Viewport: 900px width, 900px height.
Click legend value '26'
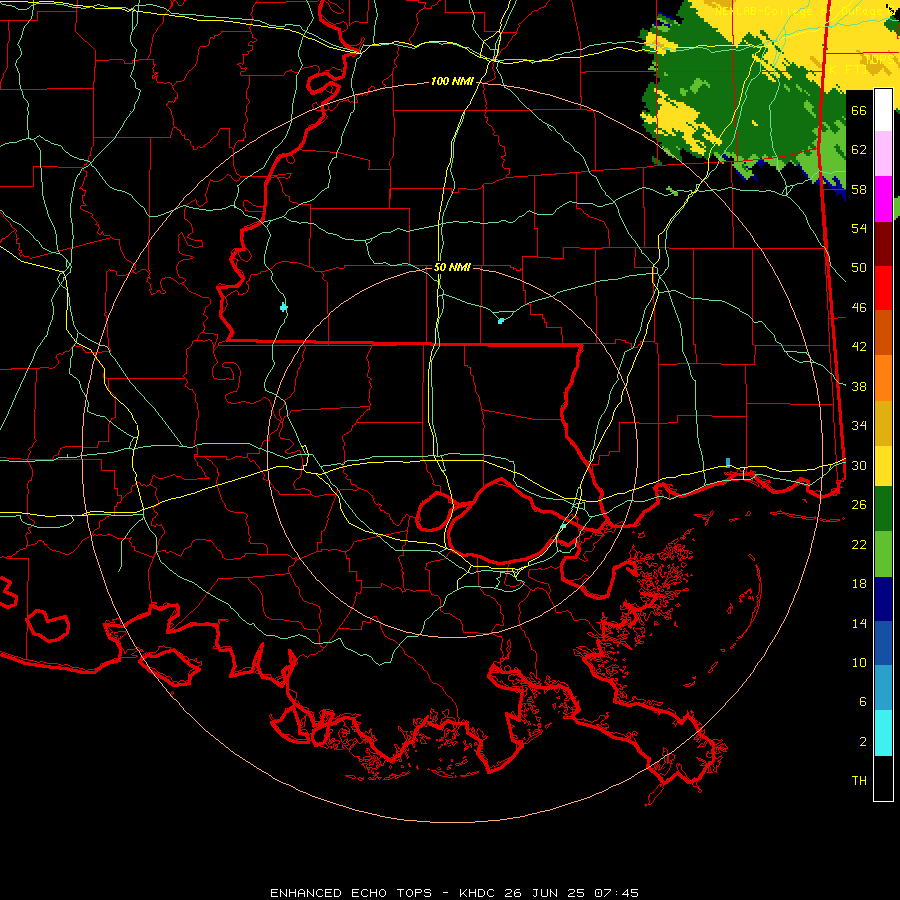click(x=859, y=505)
